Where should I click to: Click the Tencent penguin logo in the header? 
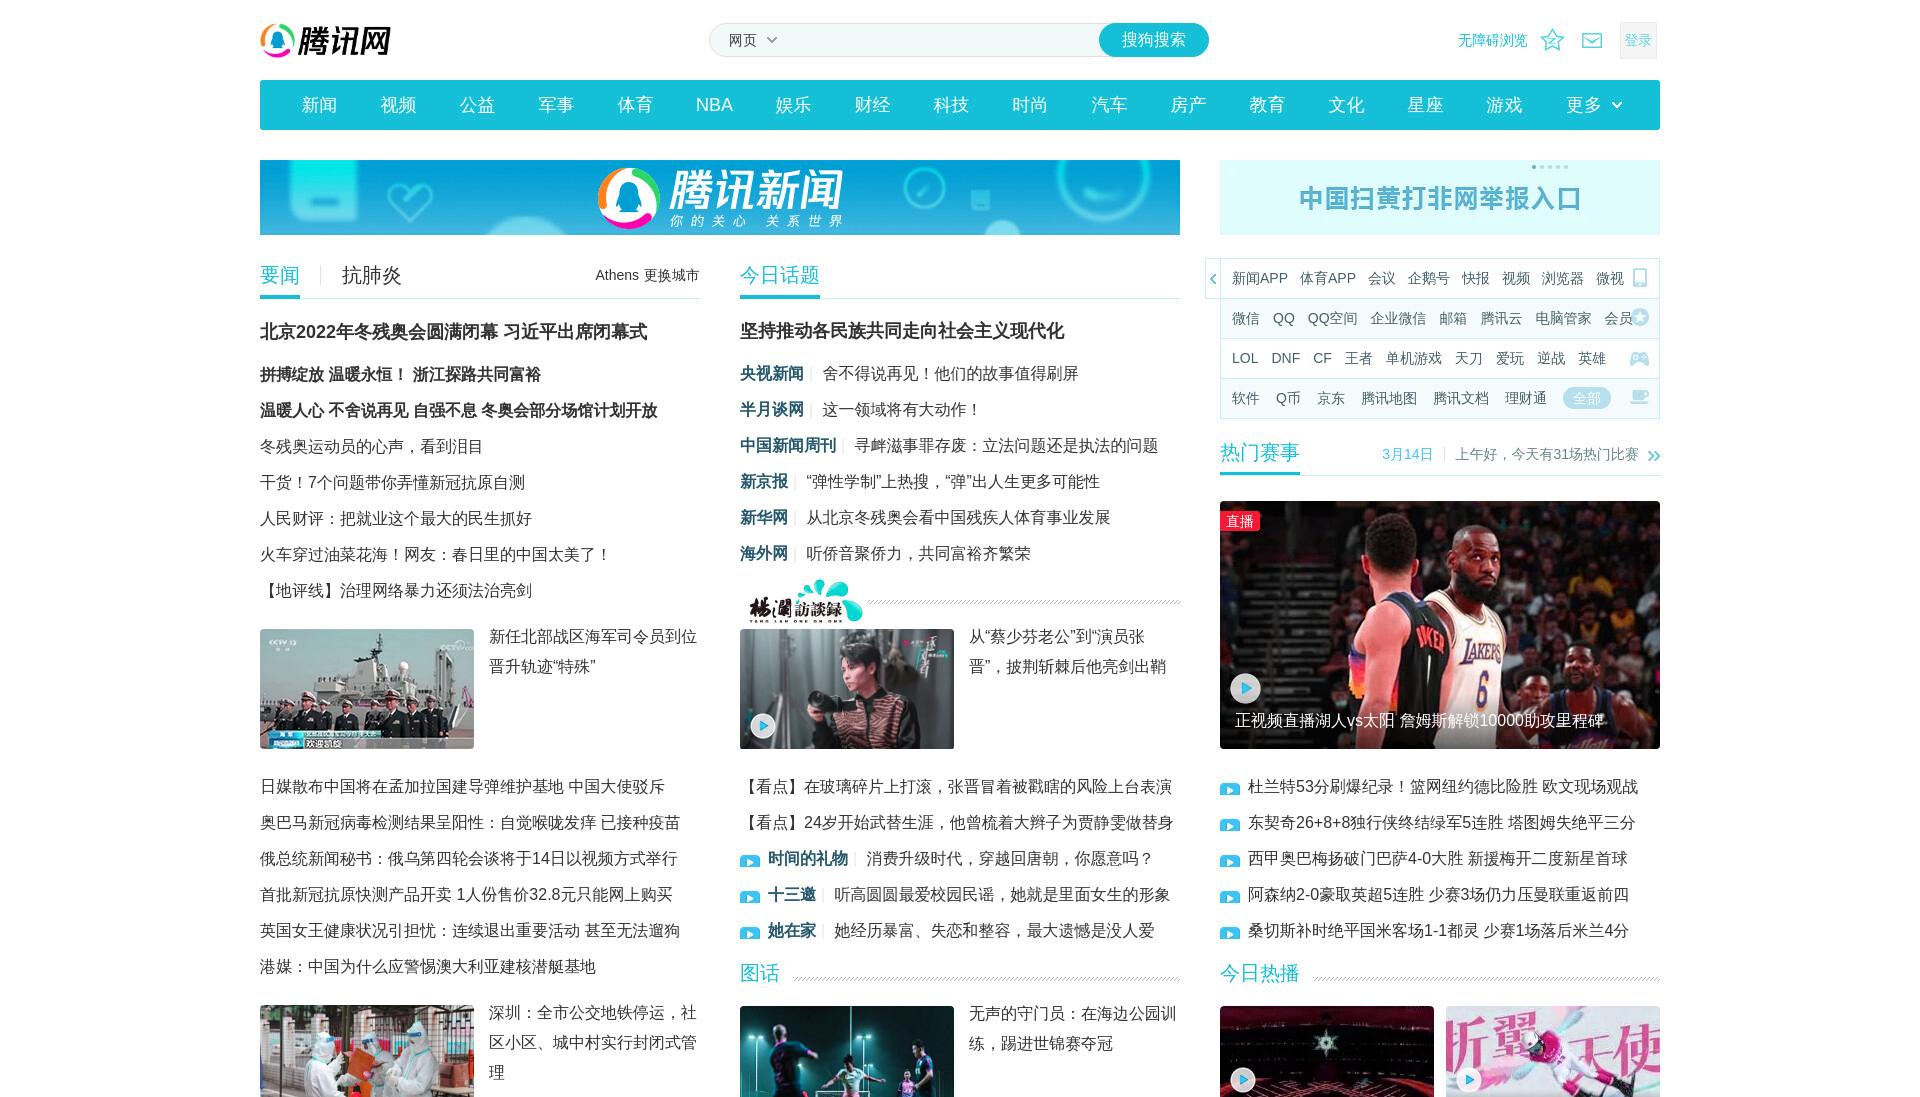click(325, 41)
